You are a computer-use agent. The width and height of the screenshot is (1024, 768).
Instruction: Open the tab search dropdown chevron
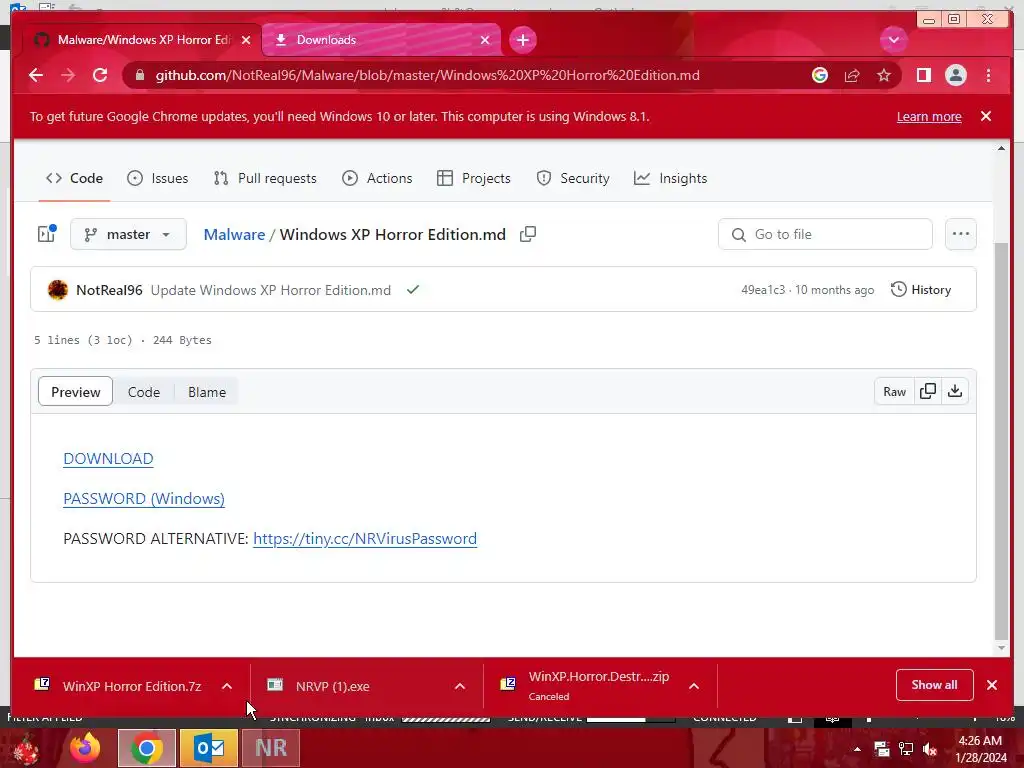893,40
